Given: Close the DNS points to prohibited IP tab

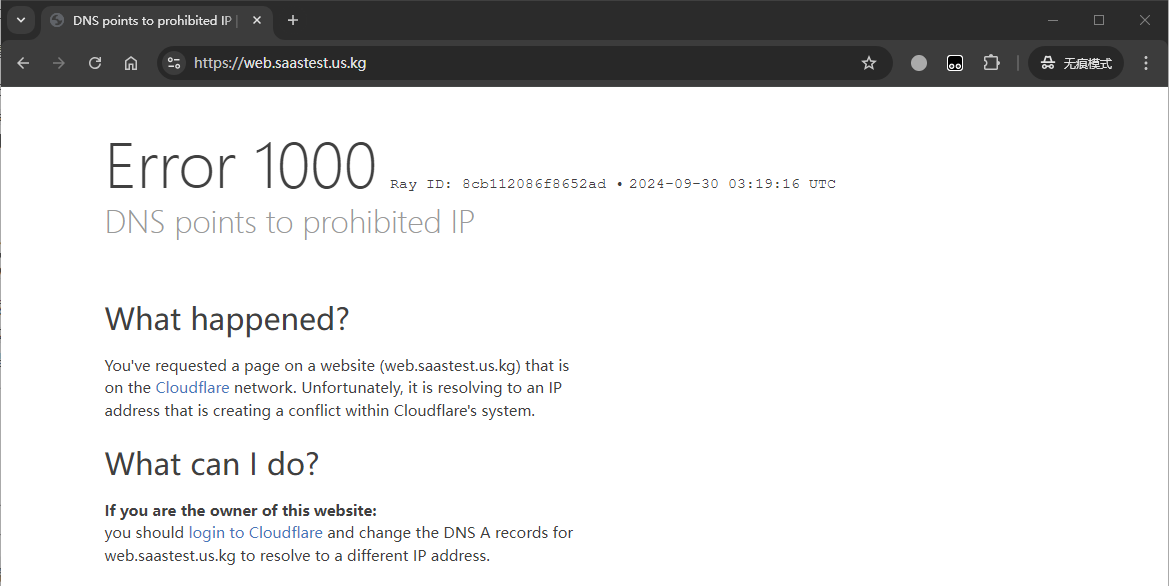Looking at the screenshot, I should (256, 20).
